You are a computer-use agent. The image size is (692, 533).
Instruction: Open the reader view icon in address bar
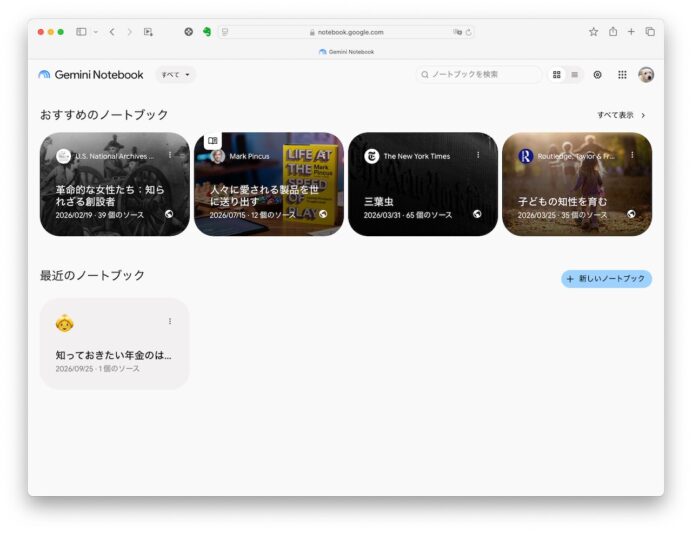[x=225, y=32]
